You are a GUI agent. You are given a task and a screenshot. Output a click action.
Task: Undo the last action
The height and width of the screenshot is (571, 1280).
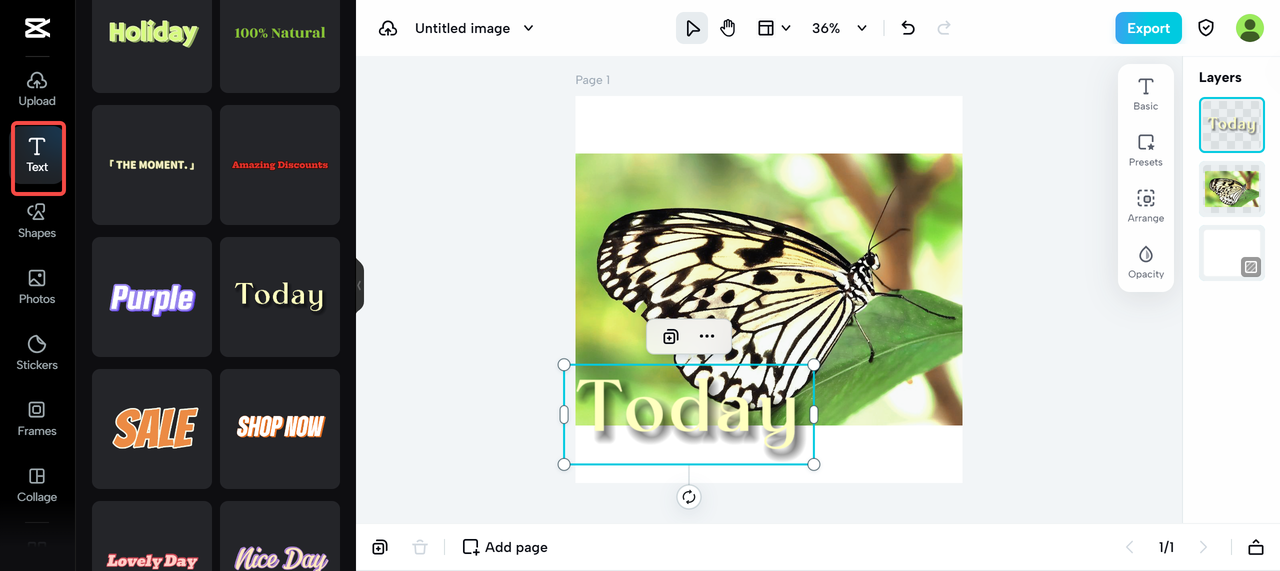point(908,28)
